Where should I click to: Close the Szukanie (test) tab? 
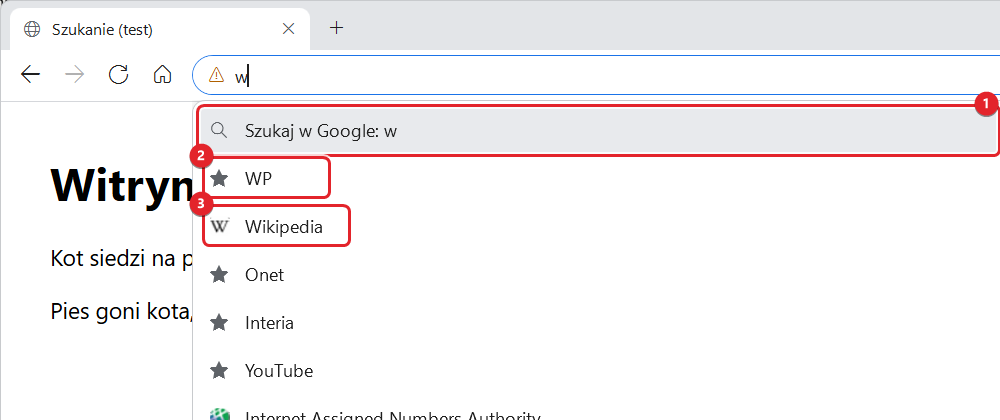(288, 29)
